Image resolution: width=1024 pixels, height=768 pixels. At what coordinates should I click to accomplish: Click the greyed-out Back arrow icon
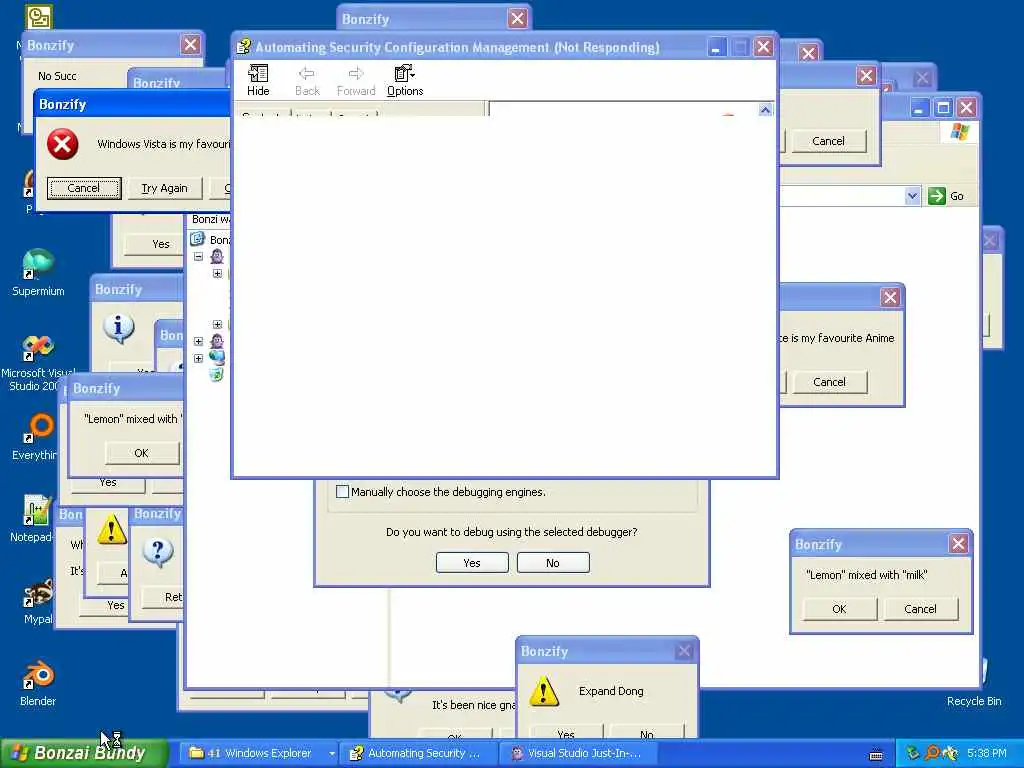click(307, 73)
